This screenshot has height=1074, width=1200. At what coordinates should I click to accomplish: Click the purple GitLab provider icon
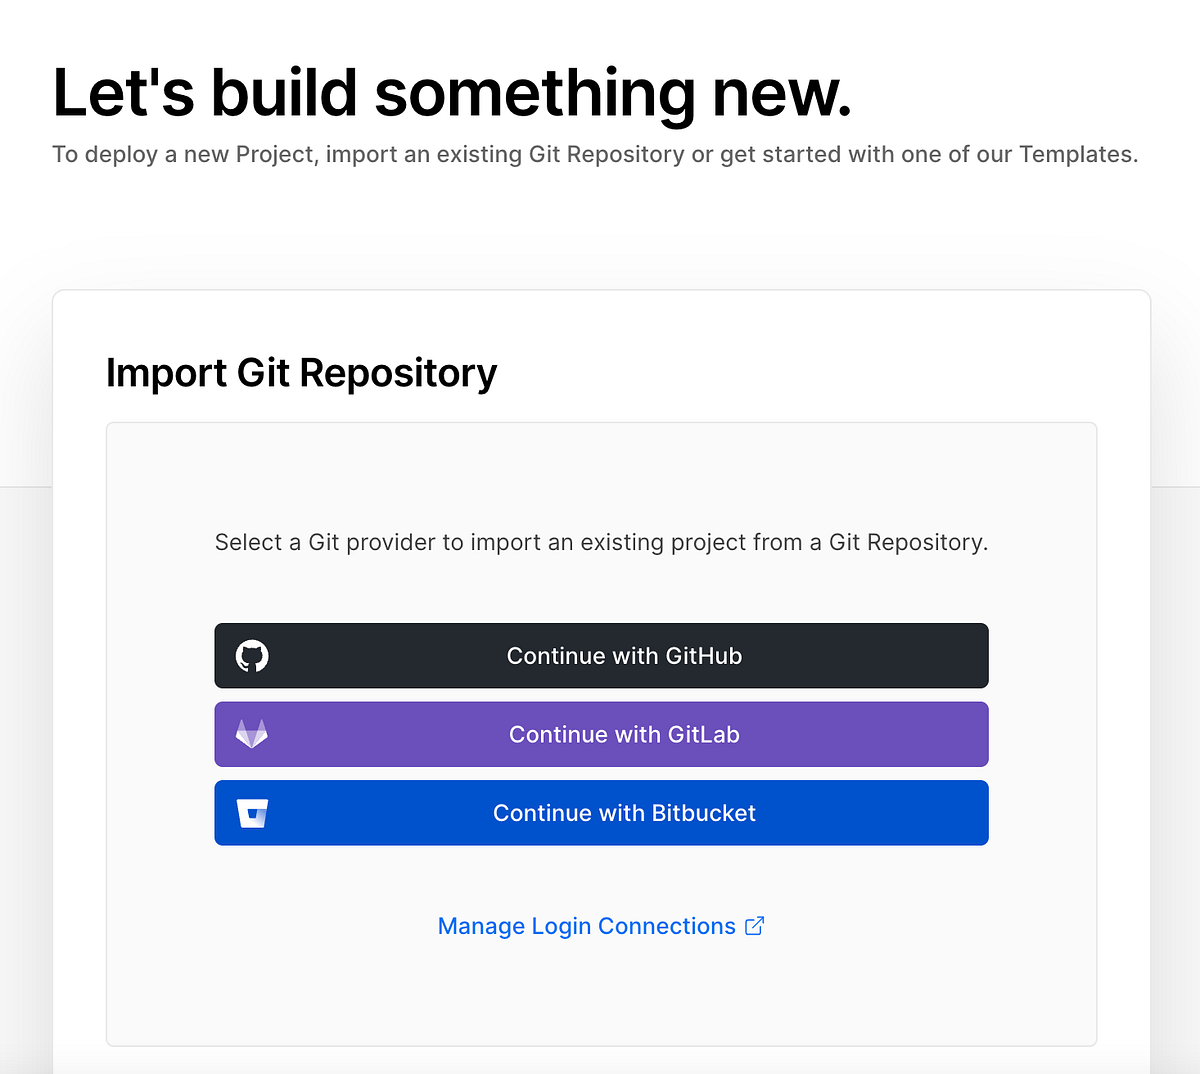pos(253,734)
